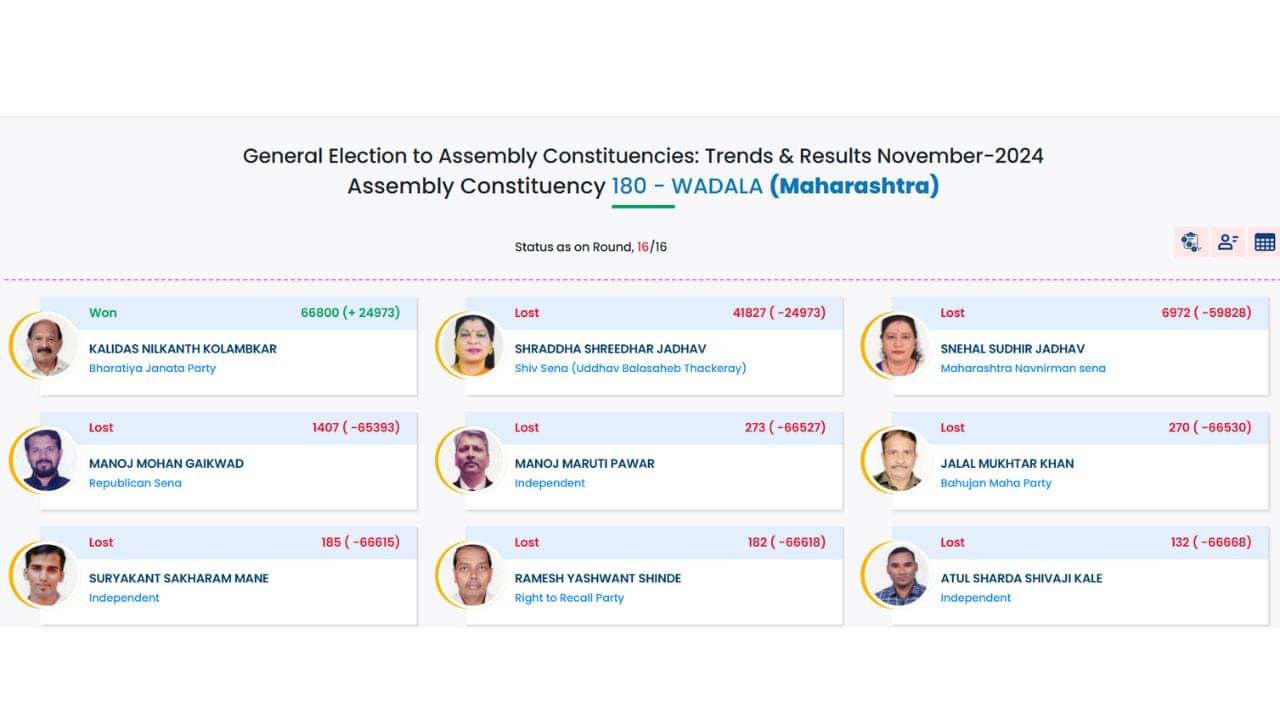Click the green Won status label

[103, 313]
